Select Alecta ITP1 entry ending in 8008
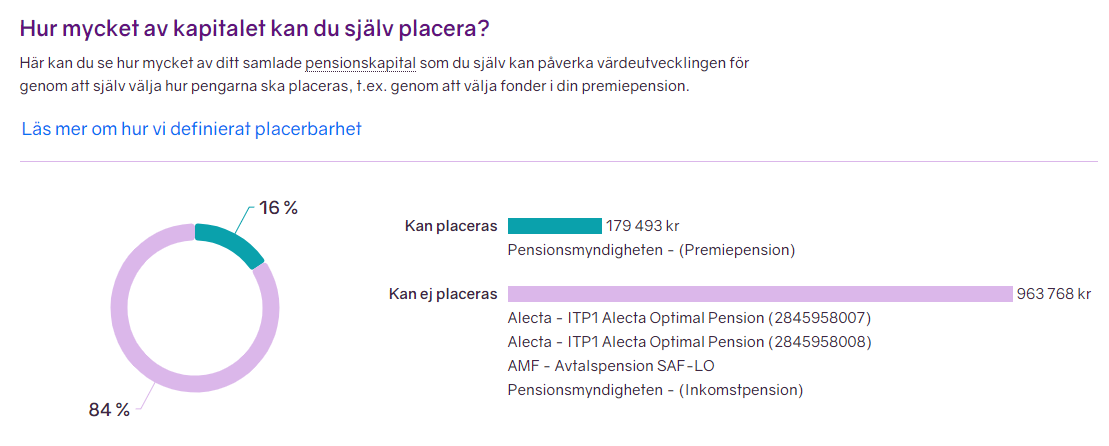The width and height of the screenshot is (1109, 446). click(689, 342)
